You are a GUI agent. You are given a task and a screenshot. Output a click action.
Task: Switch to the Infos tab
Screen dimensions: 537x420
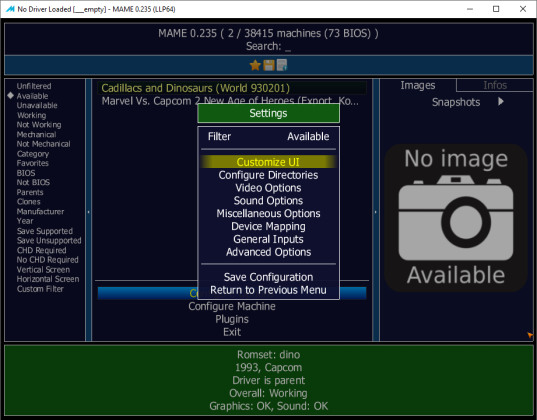[x=495, y=85]
